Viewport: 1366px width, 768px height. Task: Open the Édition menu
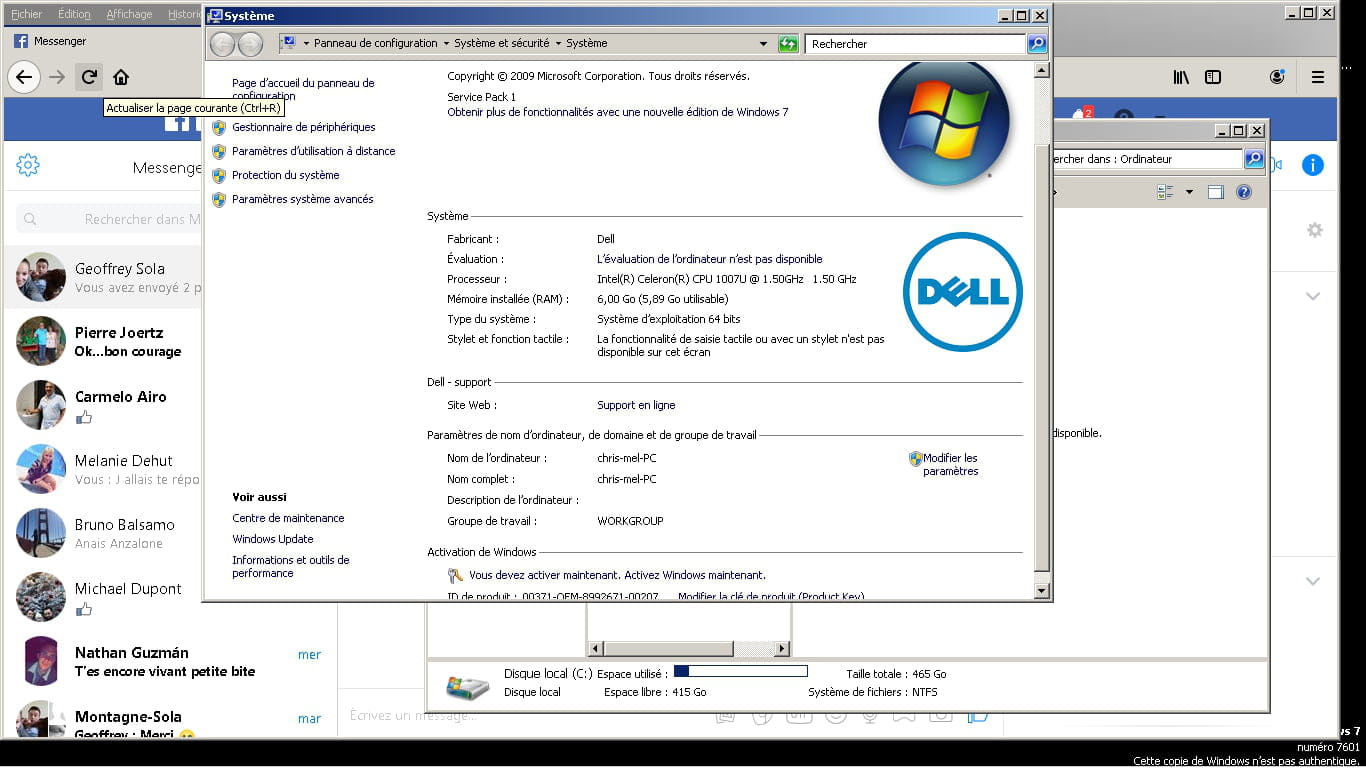pyautogui.click(x=74, y=14)
